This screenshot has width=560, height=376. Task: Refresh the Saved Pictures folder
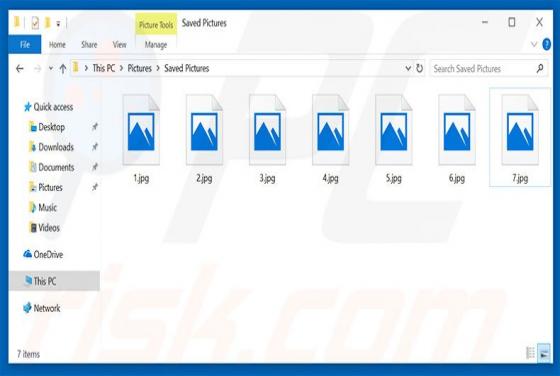pos(419,68)
